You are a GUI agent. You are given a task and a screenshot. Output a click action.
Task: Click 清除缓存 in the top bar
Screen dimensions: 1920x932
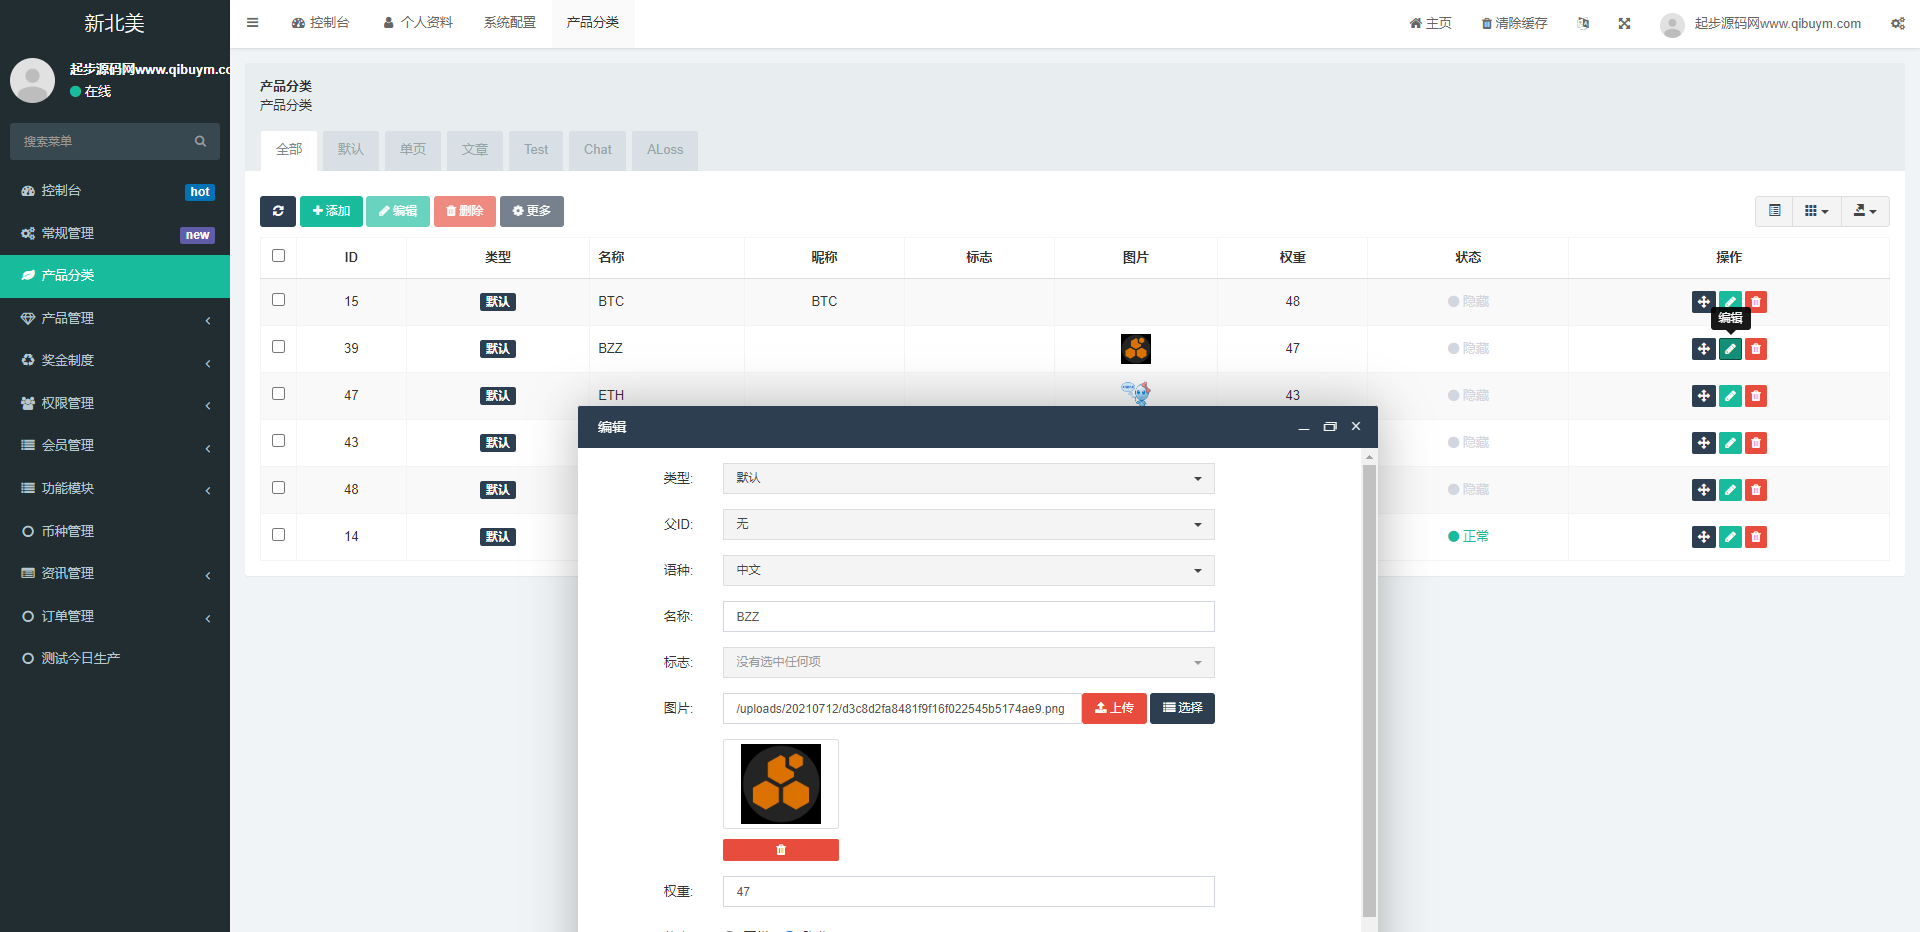point(1514,23)
